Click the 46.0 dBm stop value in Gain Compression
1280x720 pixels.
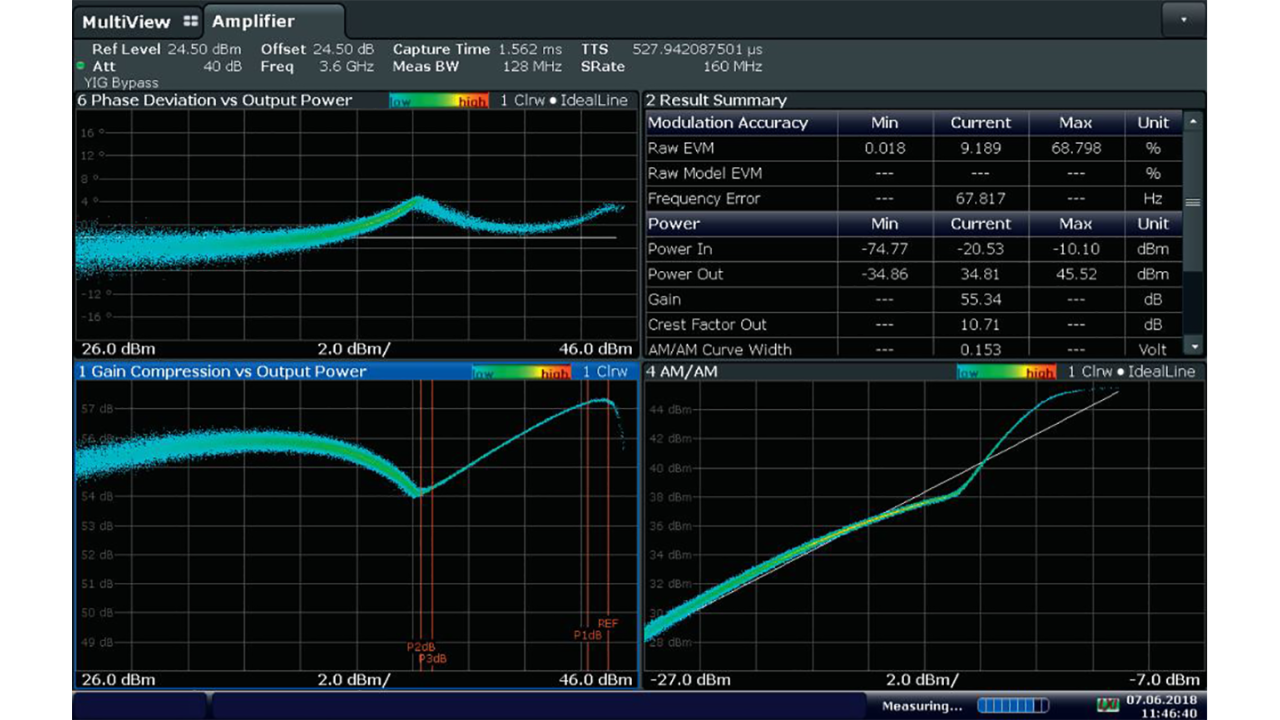pos(595,680)
